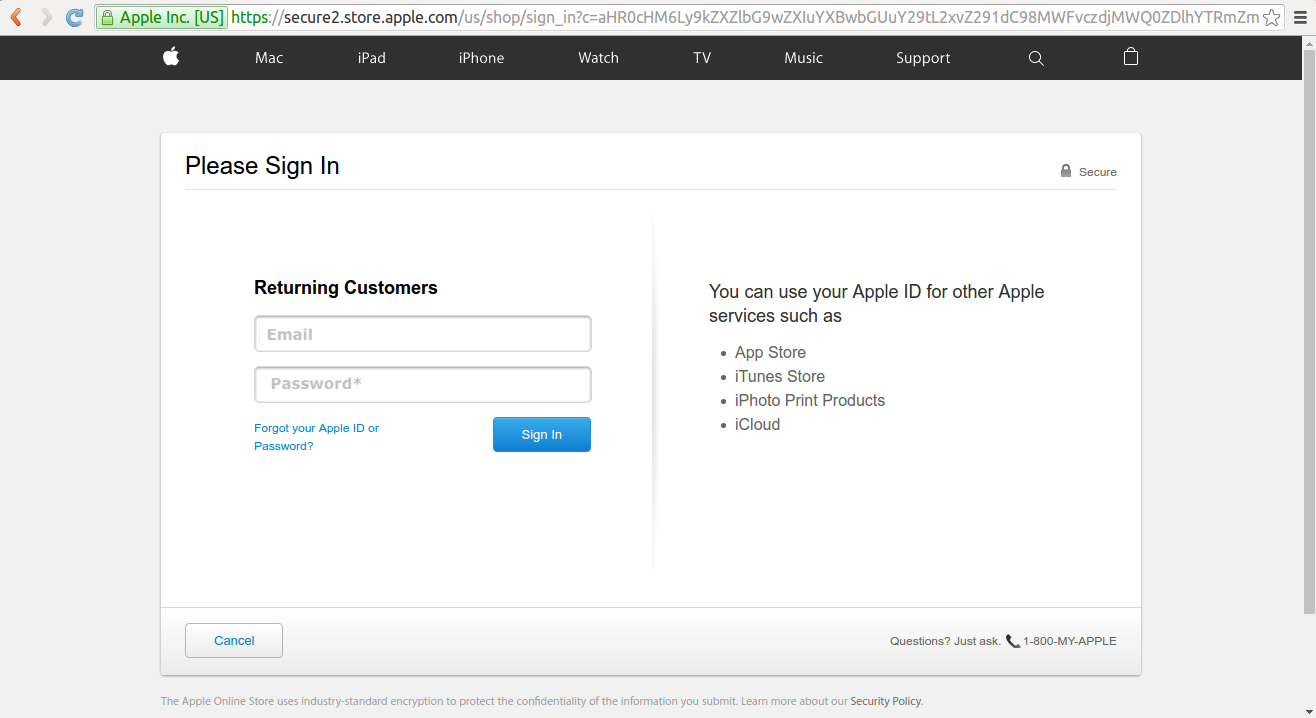
Task: Click the 'iPhoto Print Products' list item
Action: coord(810,400)
